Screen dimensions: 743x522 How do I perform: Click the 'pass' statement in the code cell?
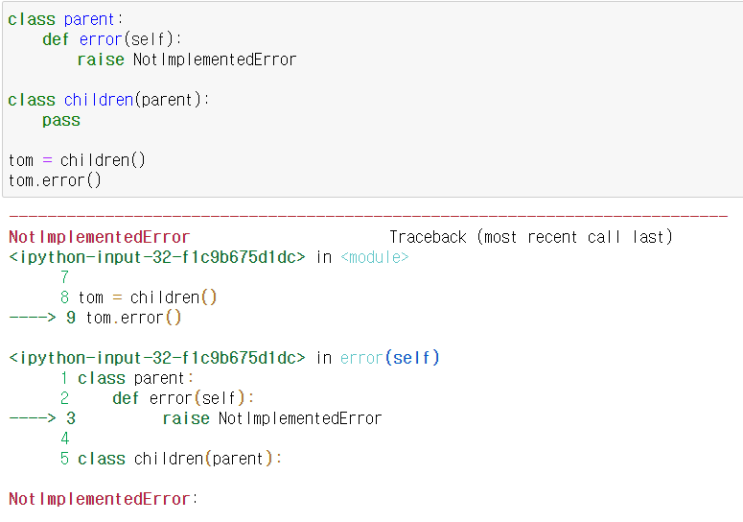click(x=61, y=120)
